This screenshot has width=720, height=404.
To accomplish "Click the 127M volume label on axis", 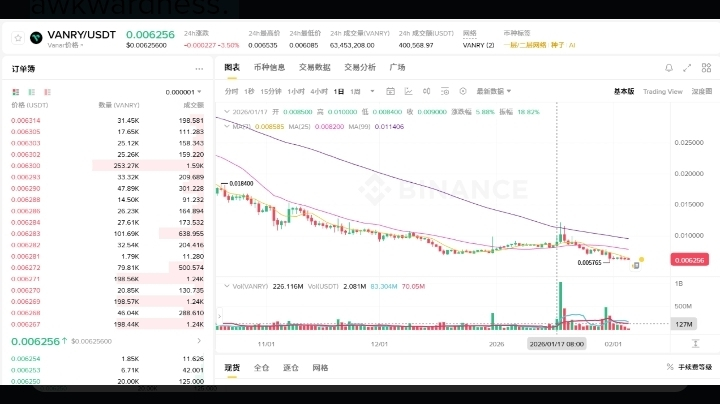I will pos(684,324).
